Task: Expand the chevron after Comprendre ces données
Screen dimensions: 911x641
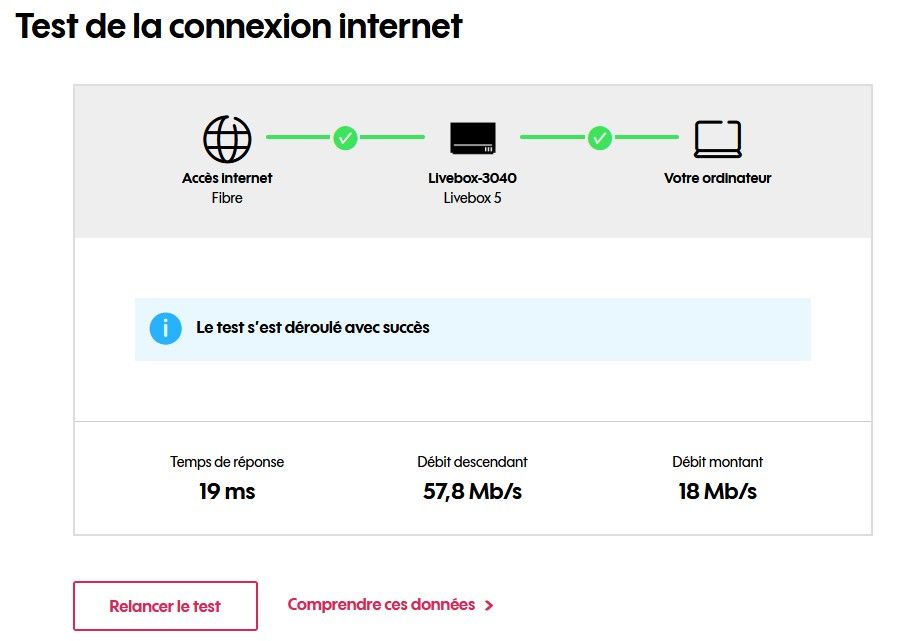Action: [x=488, y=605]
